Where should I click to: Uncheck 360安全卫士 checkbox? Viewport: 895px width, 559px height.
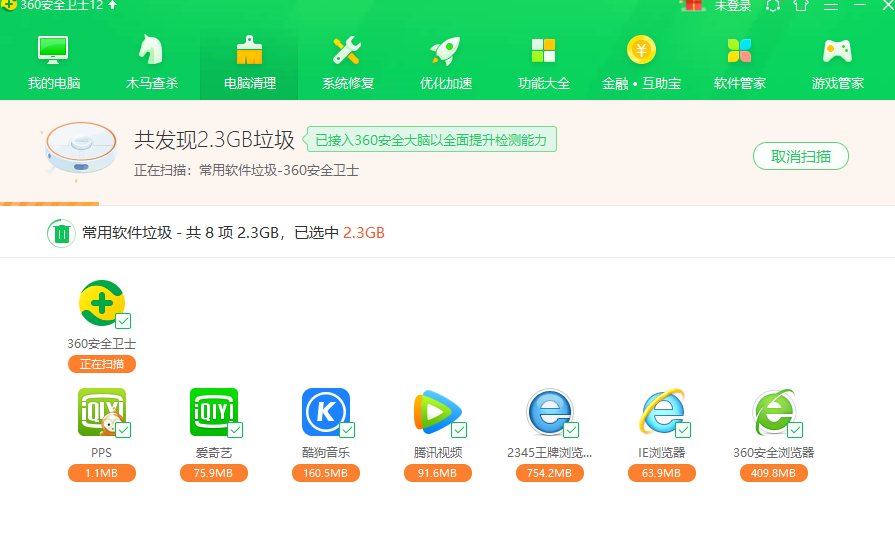tap(123, 321)
